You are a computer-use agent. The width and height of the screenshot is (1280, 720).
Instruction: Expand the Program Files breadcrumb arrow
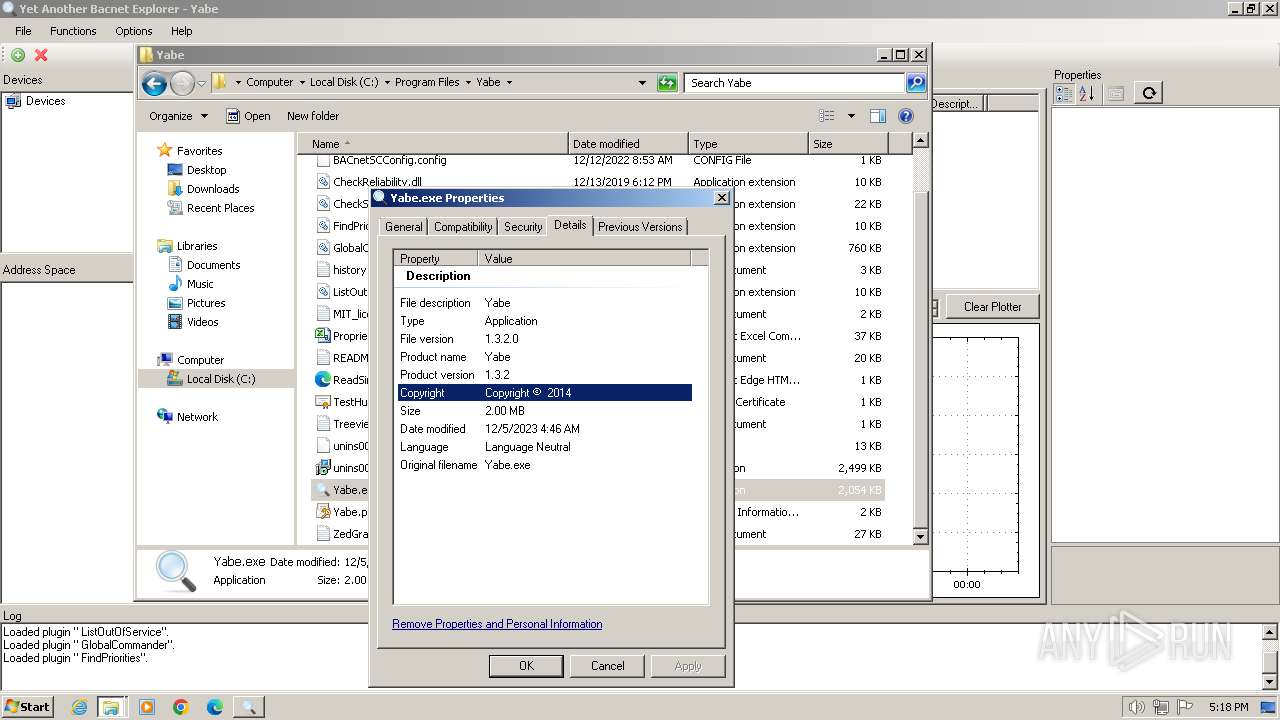[468, 83]
